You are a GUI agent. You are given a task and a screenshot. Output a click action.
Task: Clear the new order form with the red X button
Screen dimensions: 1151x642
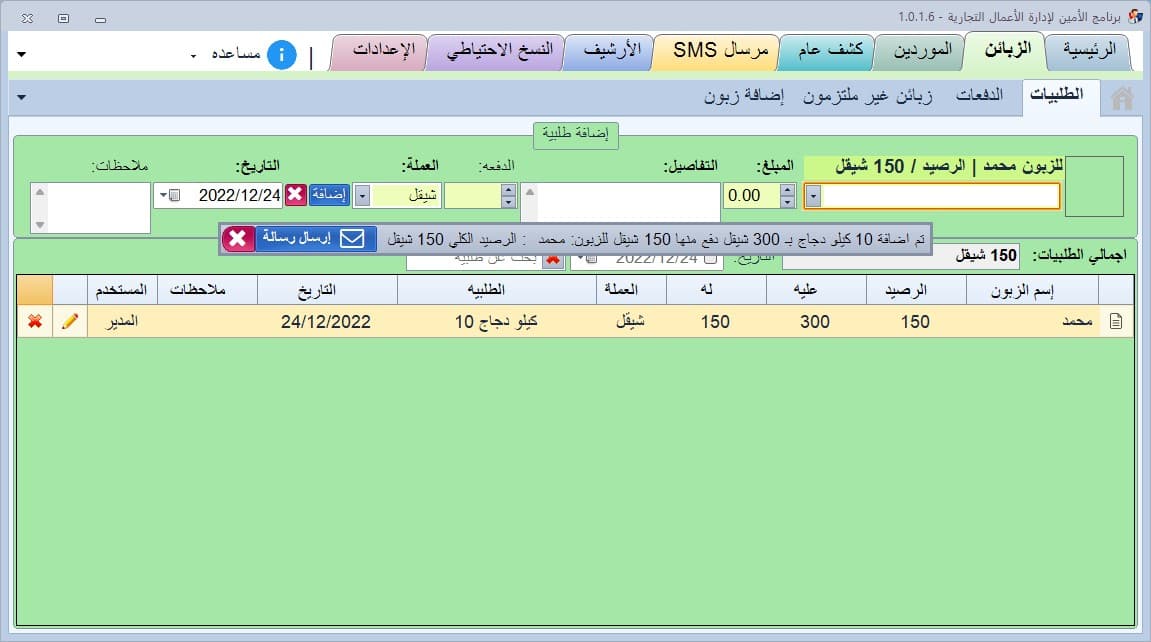(x=296, y=194)
